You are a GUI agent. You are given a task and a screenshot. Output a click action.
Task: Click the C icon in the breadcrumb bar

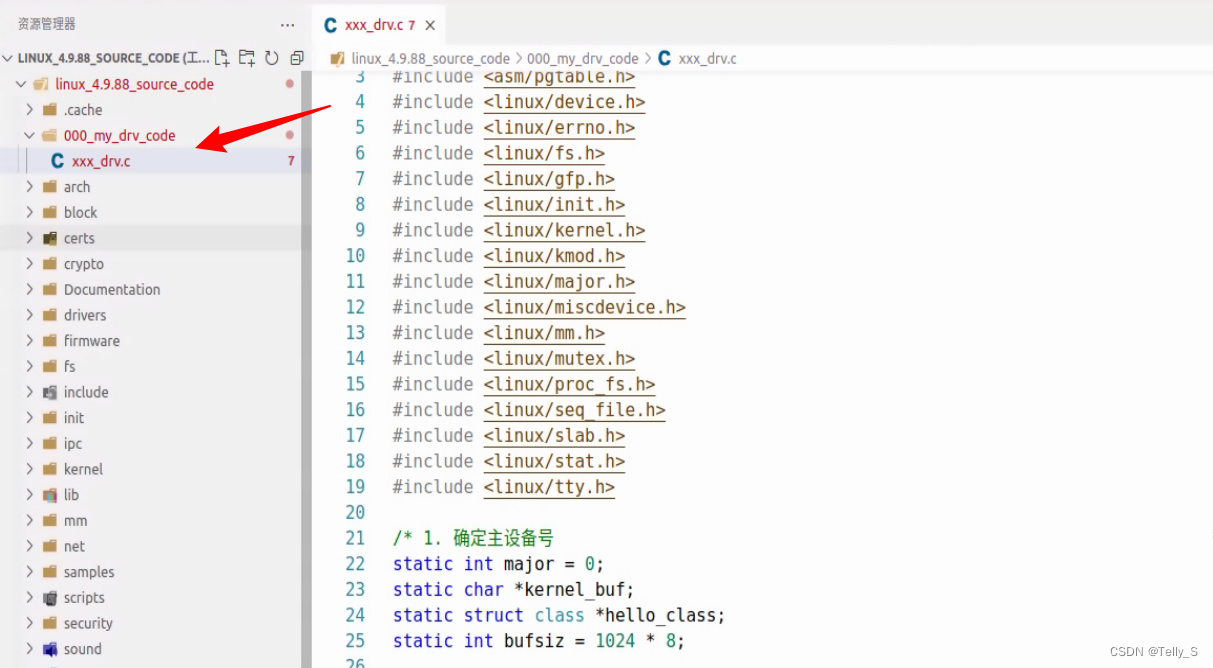[x=663, y=58]
